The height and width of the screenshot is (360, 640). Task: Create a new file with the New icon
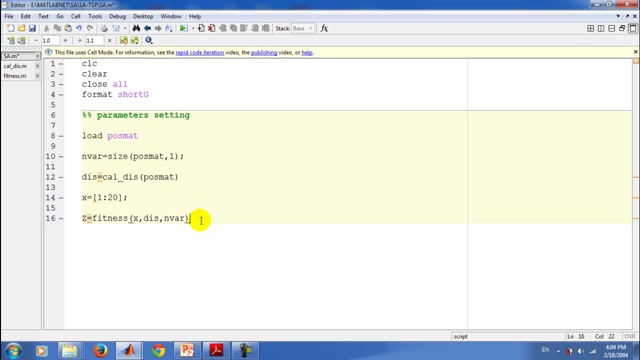(x=11, y=28)
